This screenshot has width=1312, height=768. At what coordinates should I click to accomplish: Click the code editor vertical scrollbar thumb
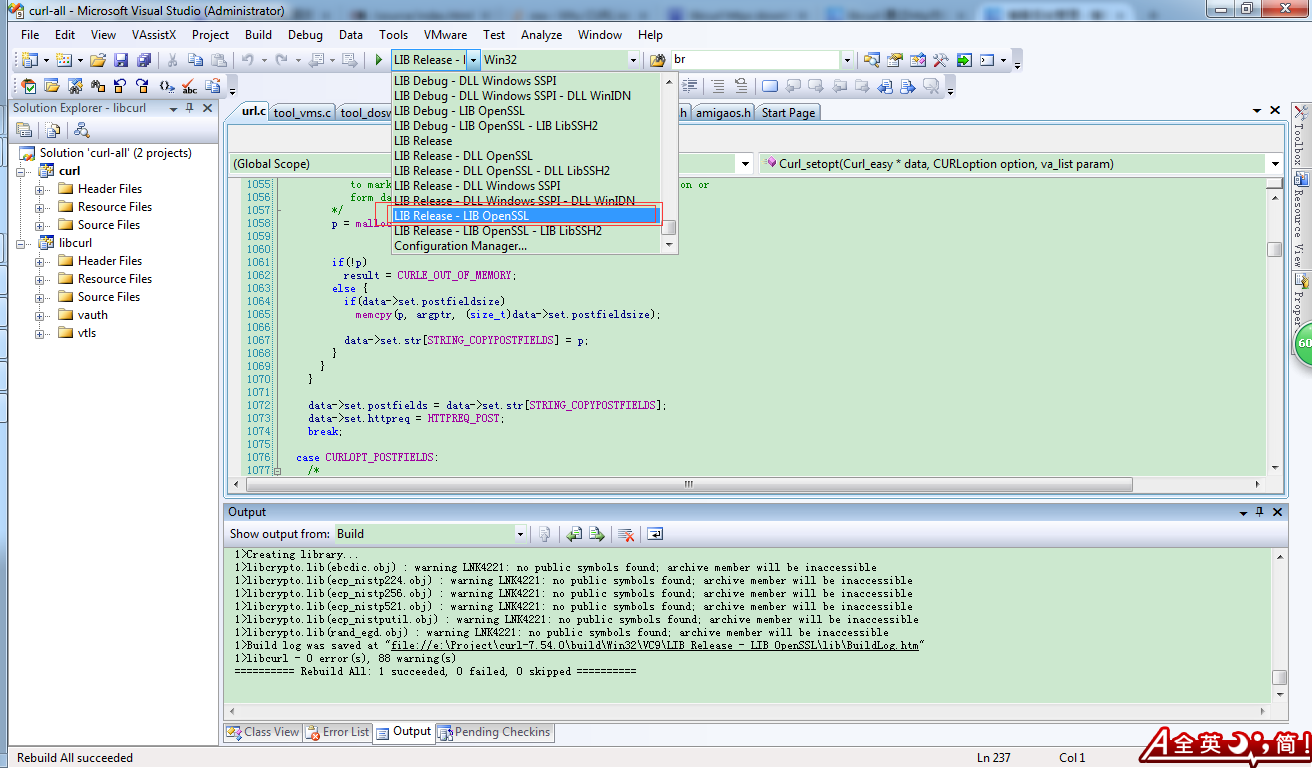point(1274,250)
